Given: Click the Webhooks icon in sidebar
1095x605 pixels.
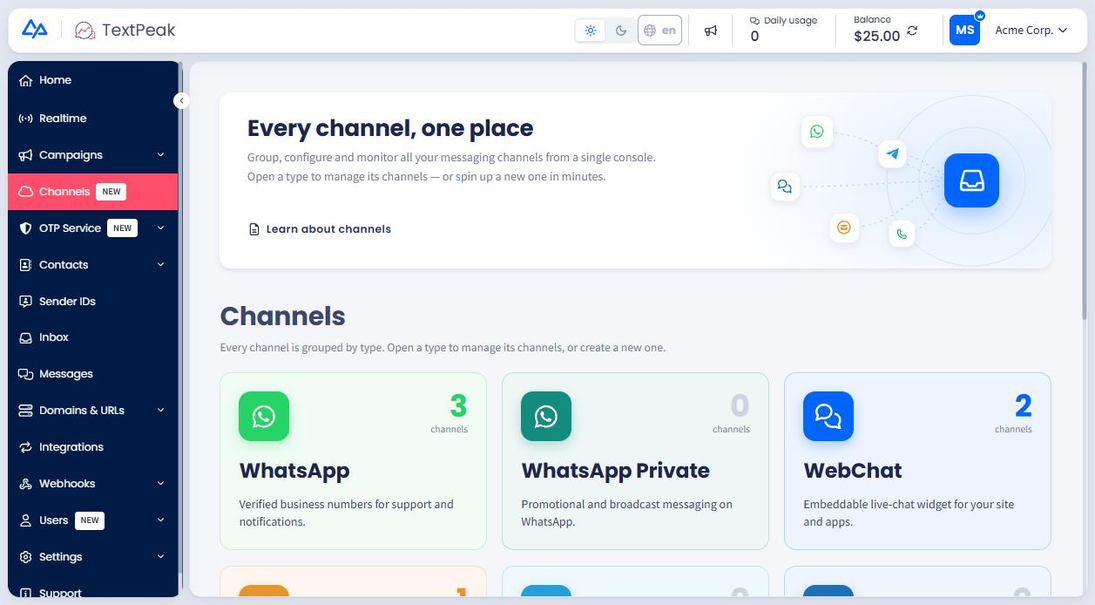Looking at the screenshot, I should (26, 483).
